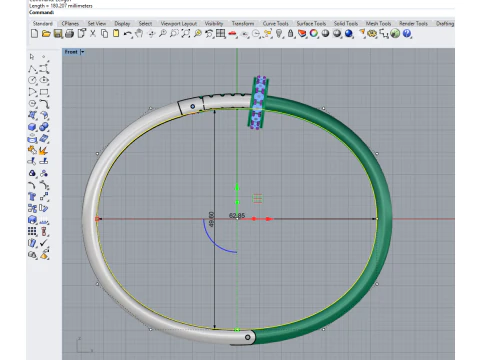Switch to the Standard toolbar tab
The image size is (480, 360).
tap(43, 24)
